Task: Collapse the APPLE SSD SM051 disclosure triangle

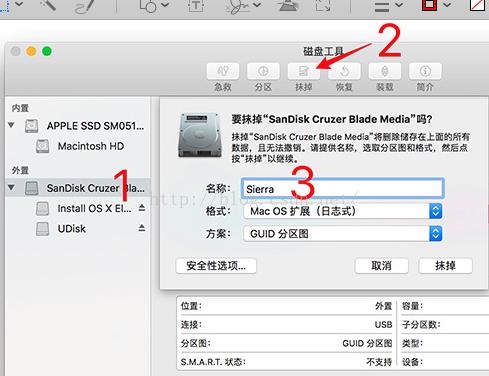Action: pos(11,125)
